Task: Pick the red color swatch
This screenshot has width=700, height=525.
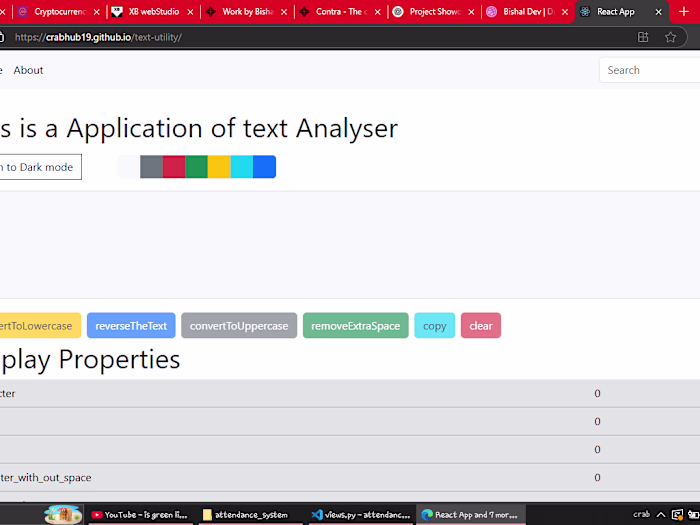Action: [x=174, y=167]
